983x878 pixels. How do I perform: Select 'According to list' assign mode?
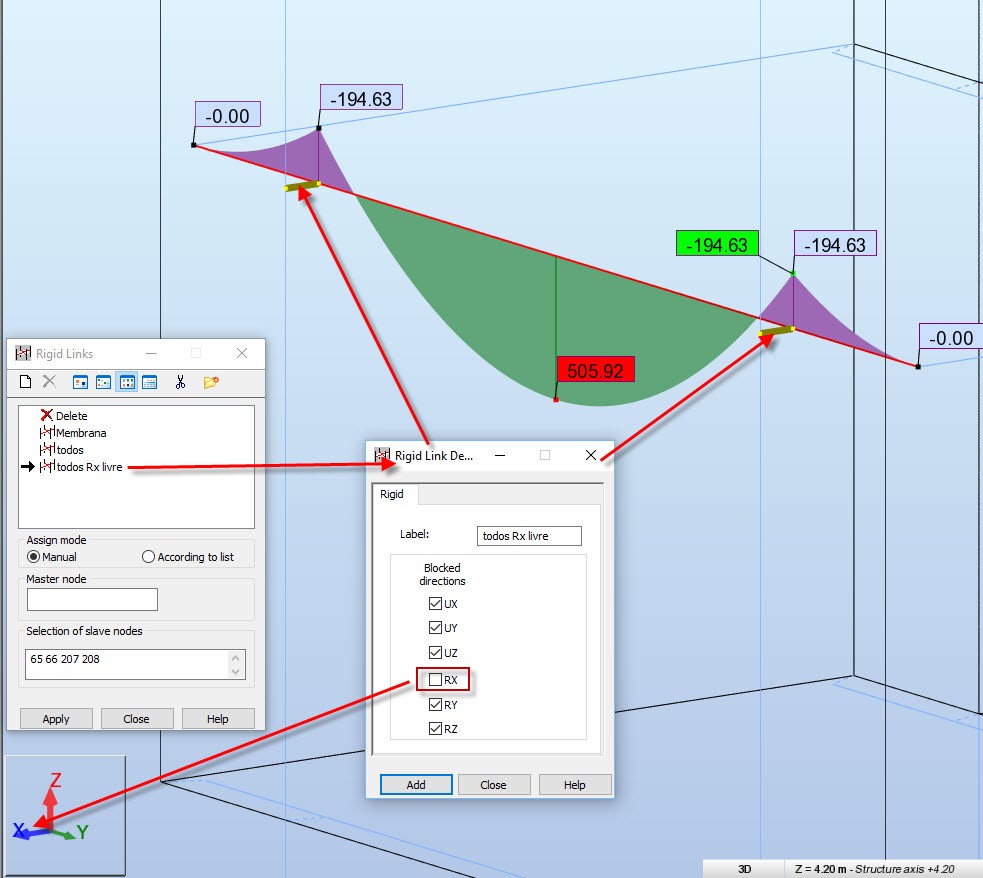[148, 556]
